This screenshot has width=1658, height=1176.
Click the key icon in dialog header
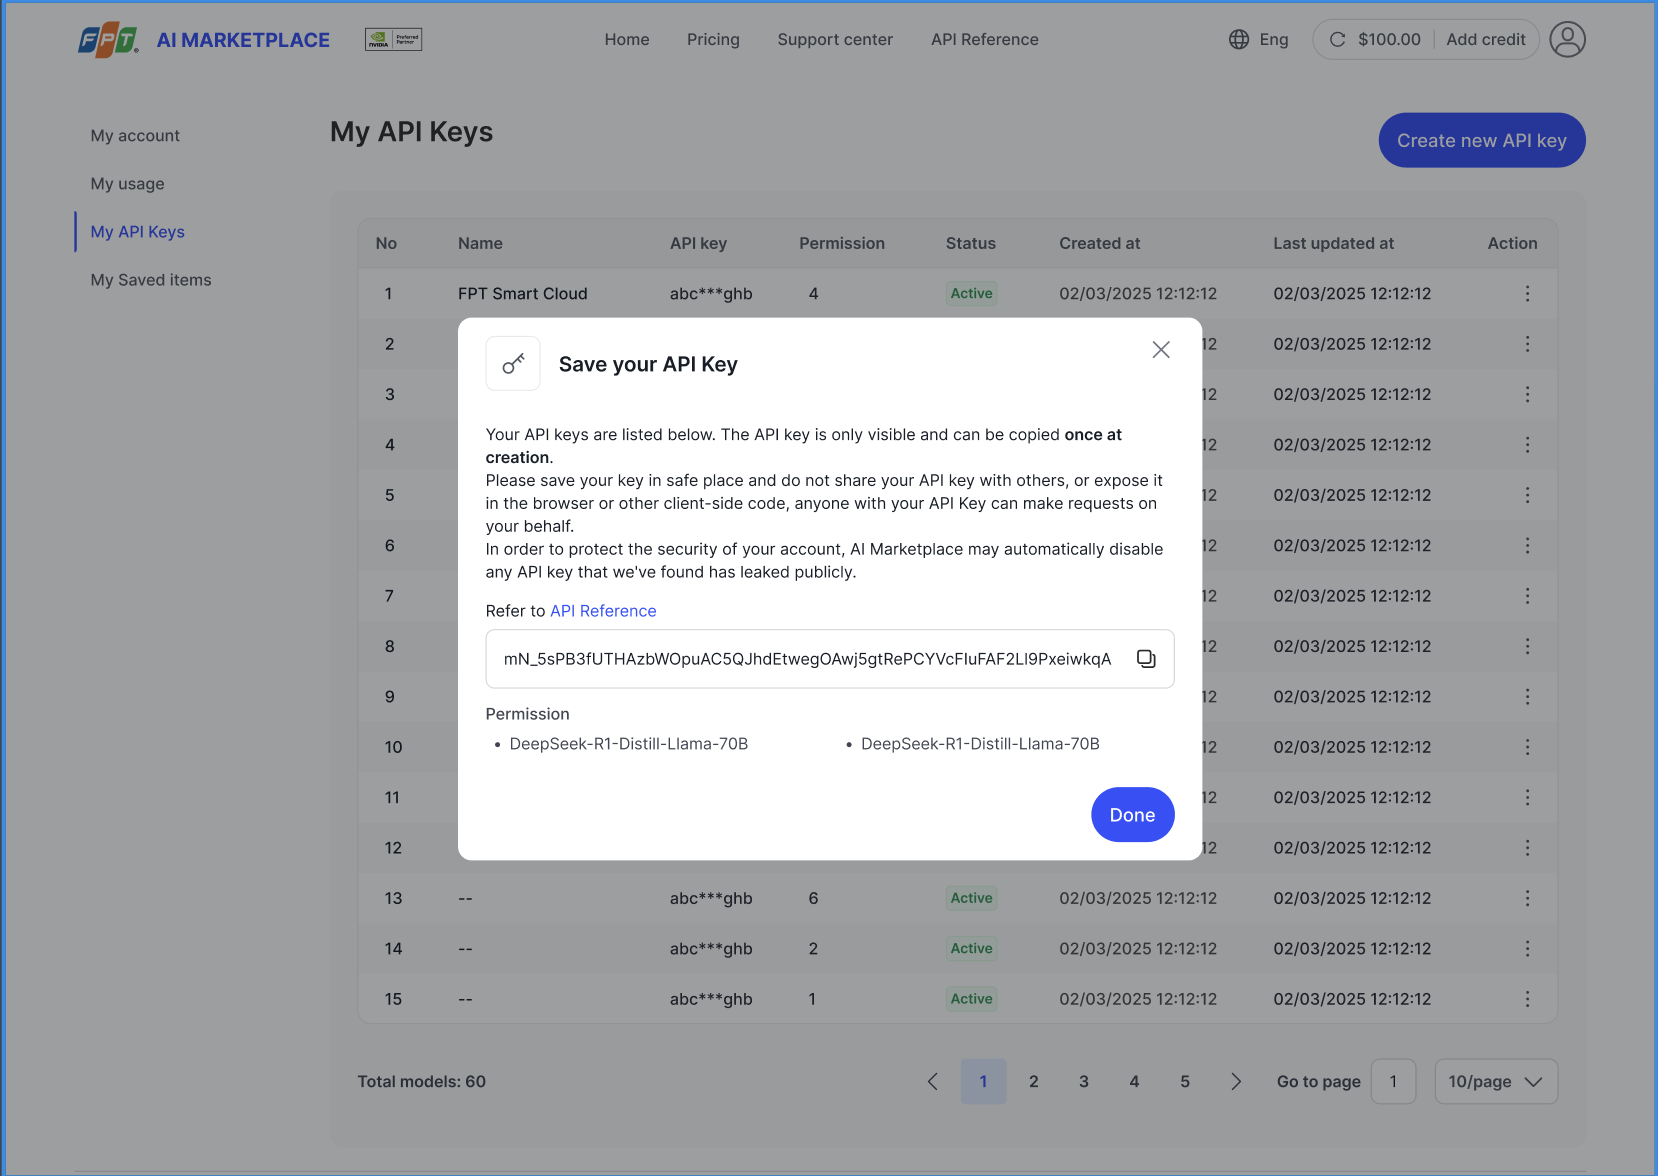[x=513, y=364]
